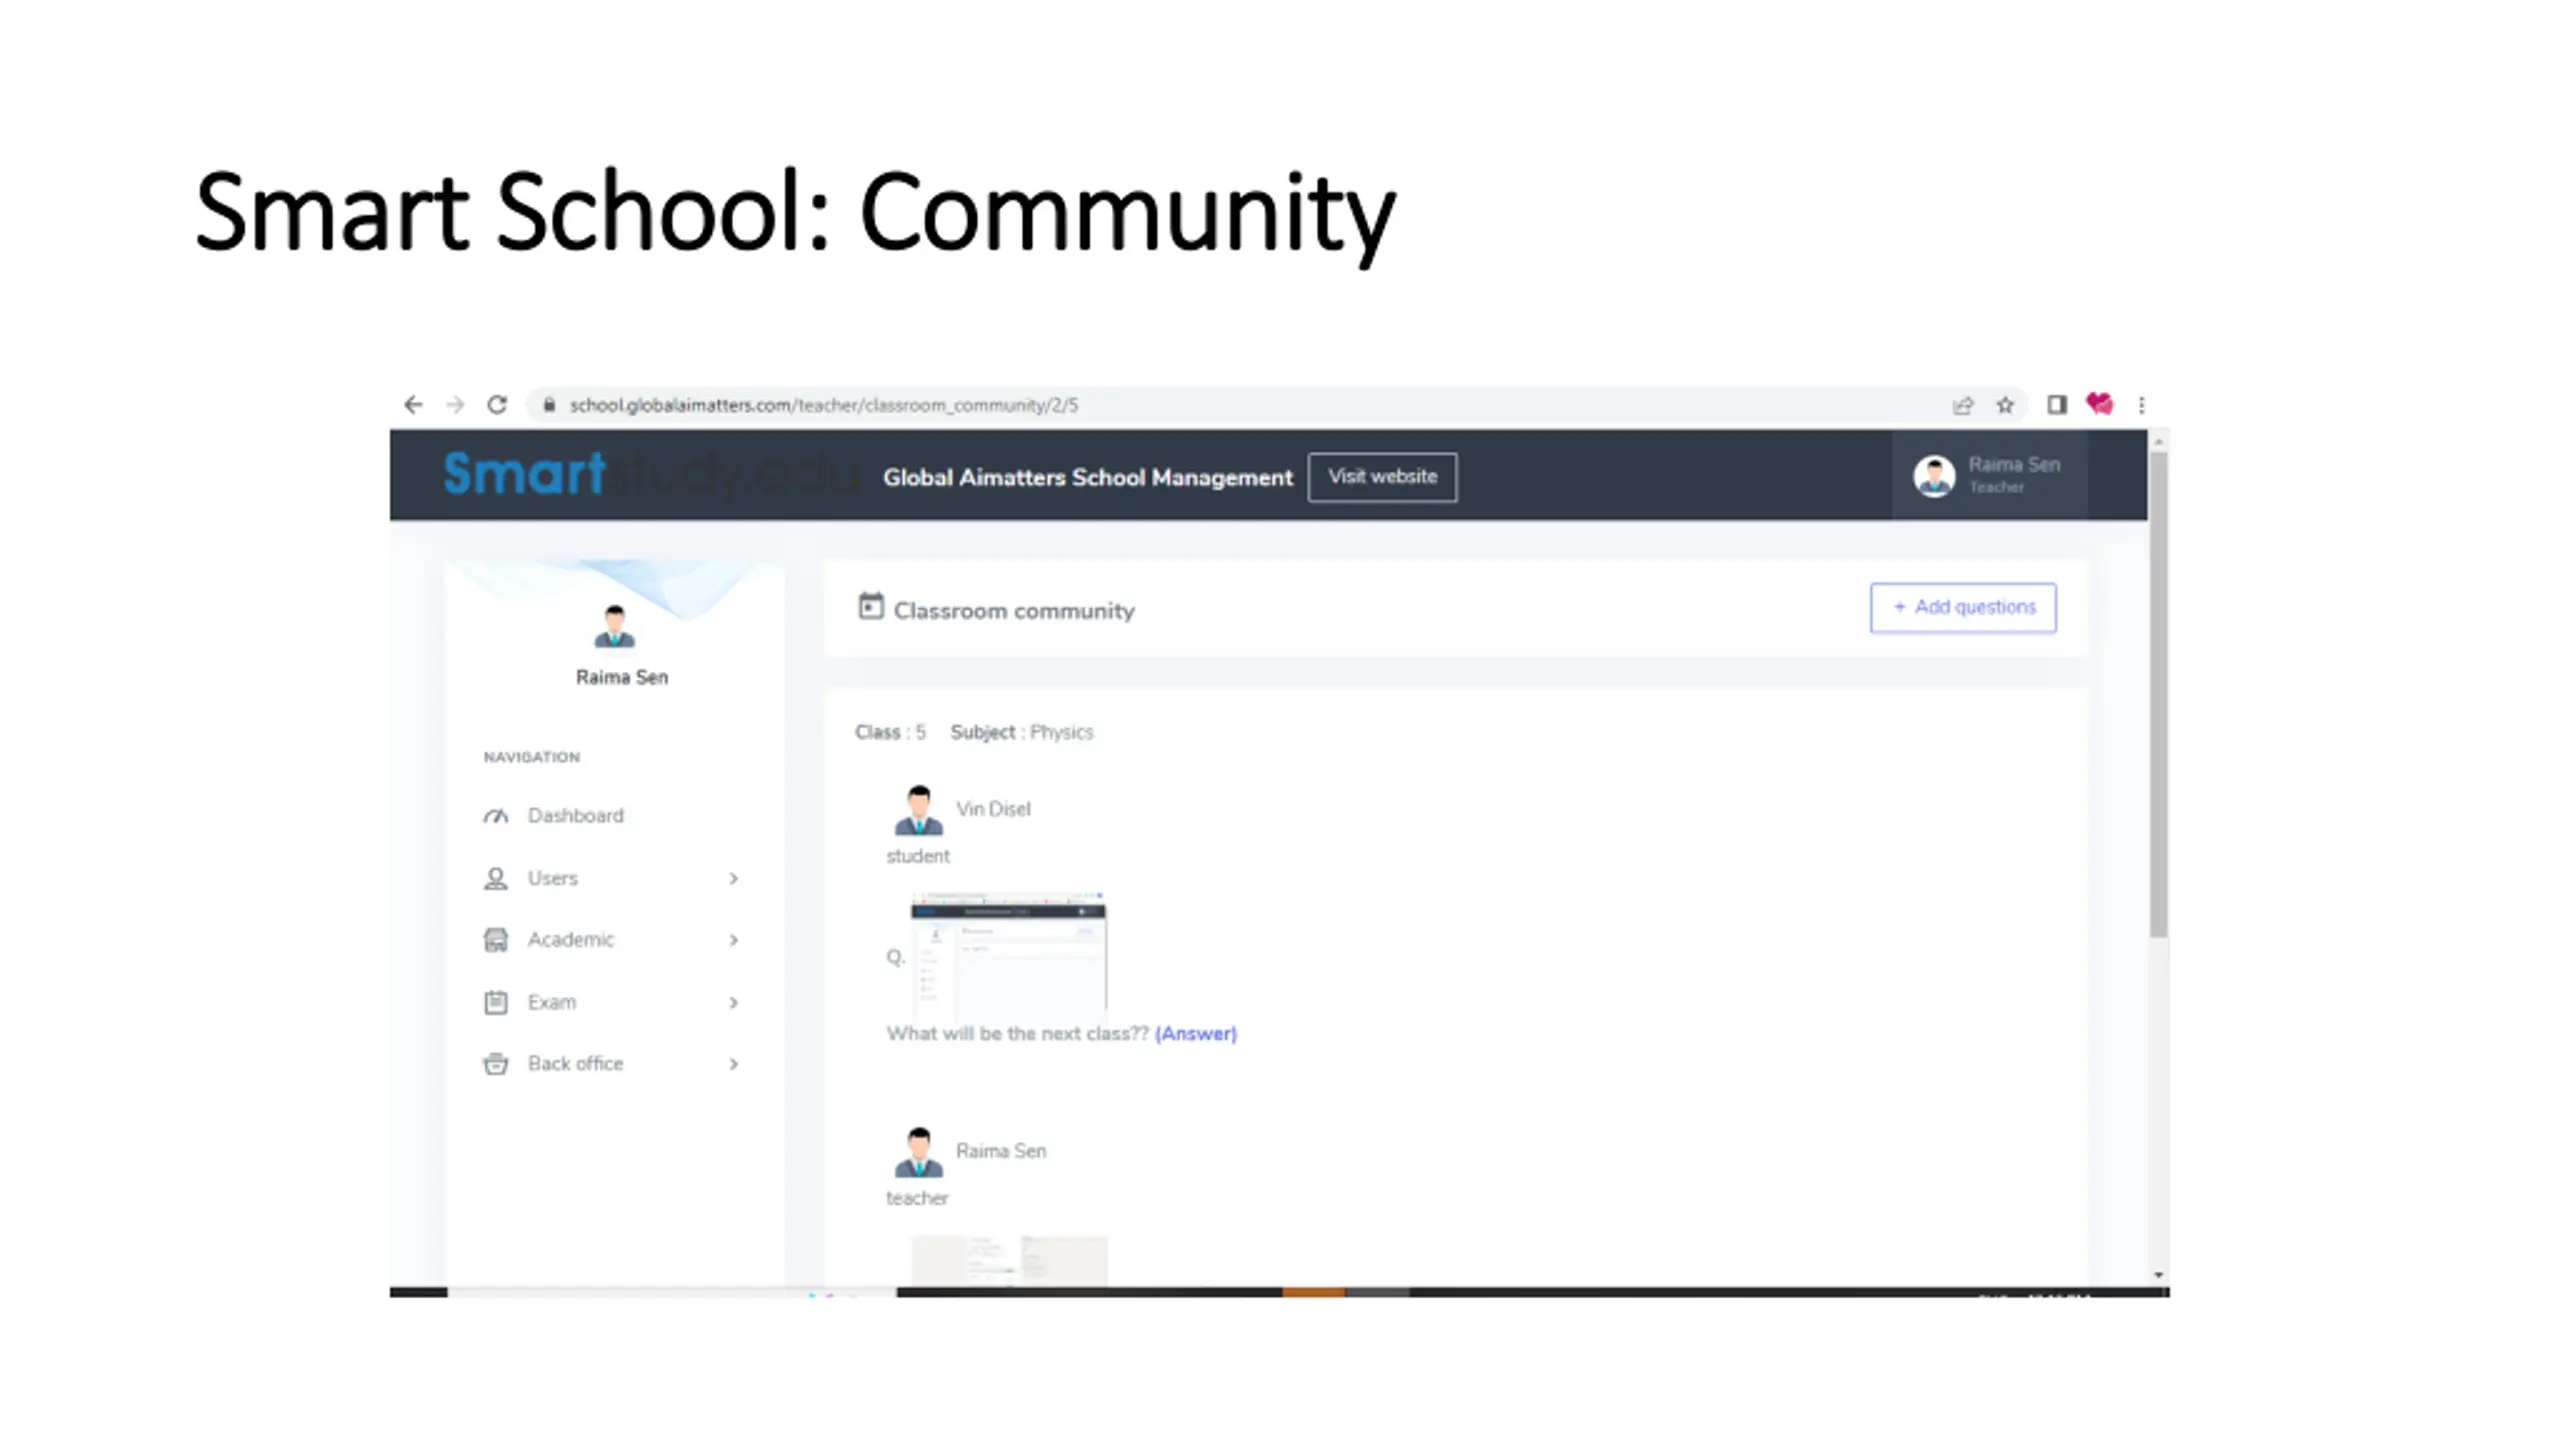
Task: Expand the Users menu chevron
Action: pos(733,878)
